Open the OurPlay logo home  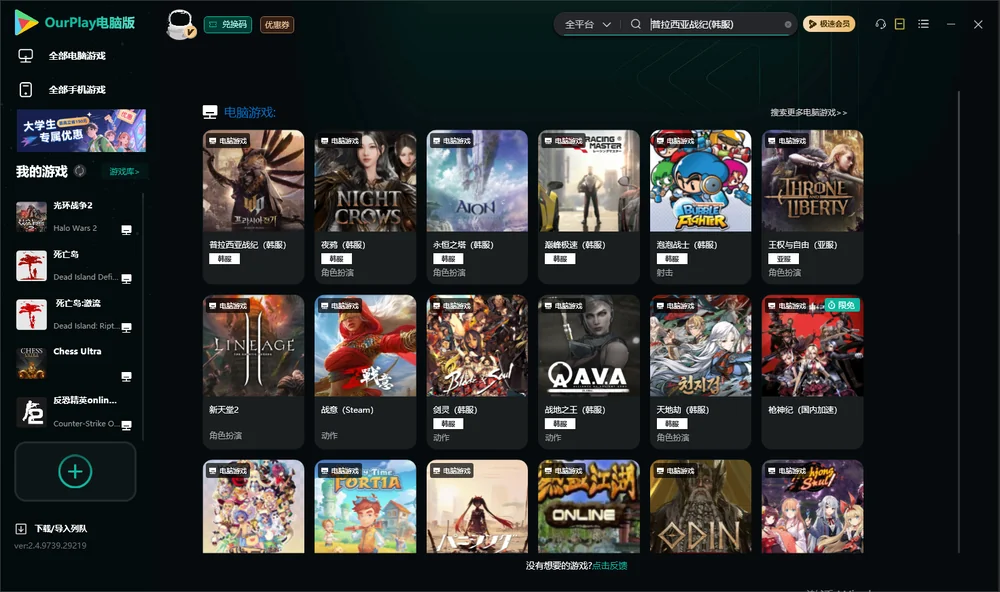tap(75, 23)
